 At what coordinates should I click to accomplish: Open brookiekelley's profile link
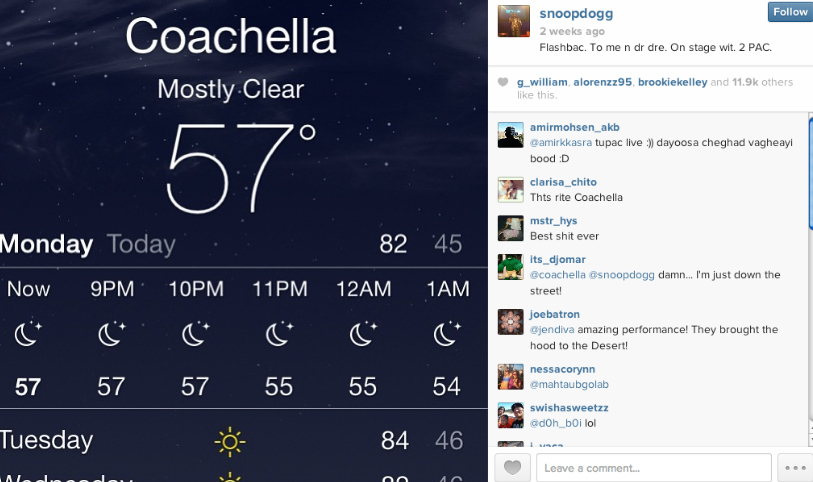point(672,82)
